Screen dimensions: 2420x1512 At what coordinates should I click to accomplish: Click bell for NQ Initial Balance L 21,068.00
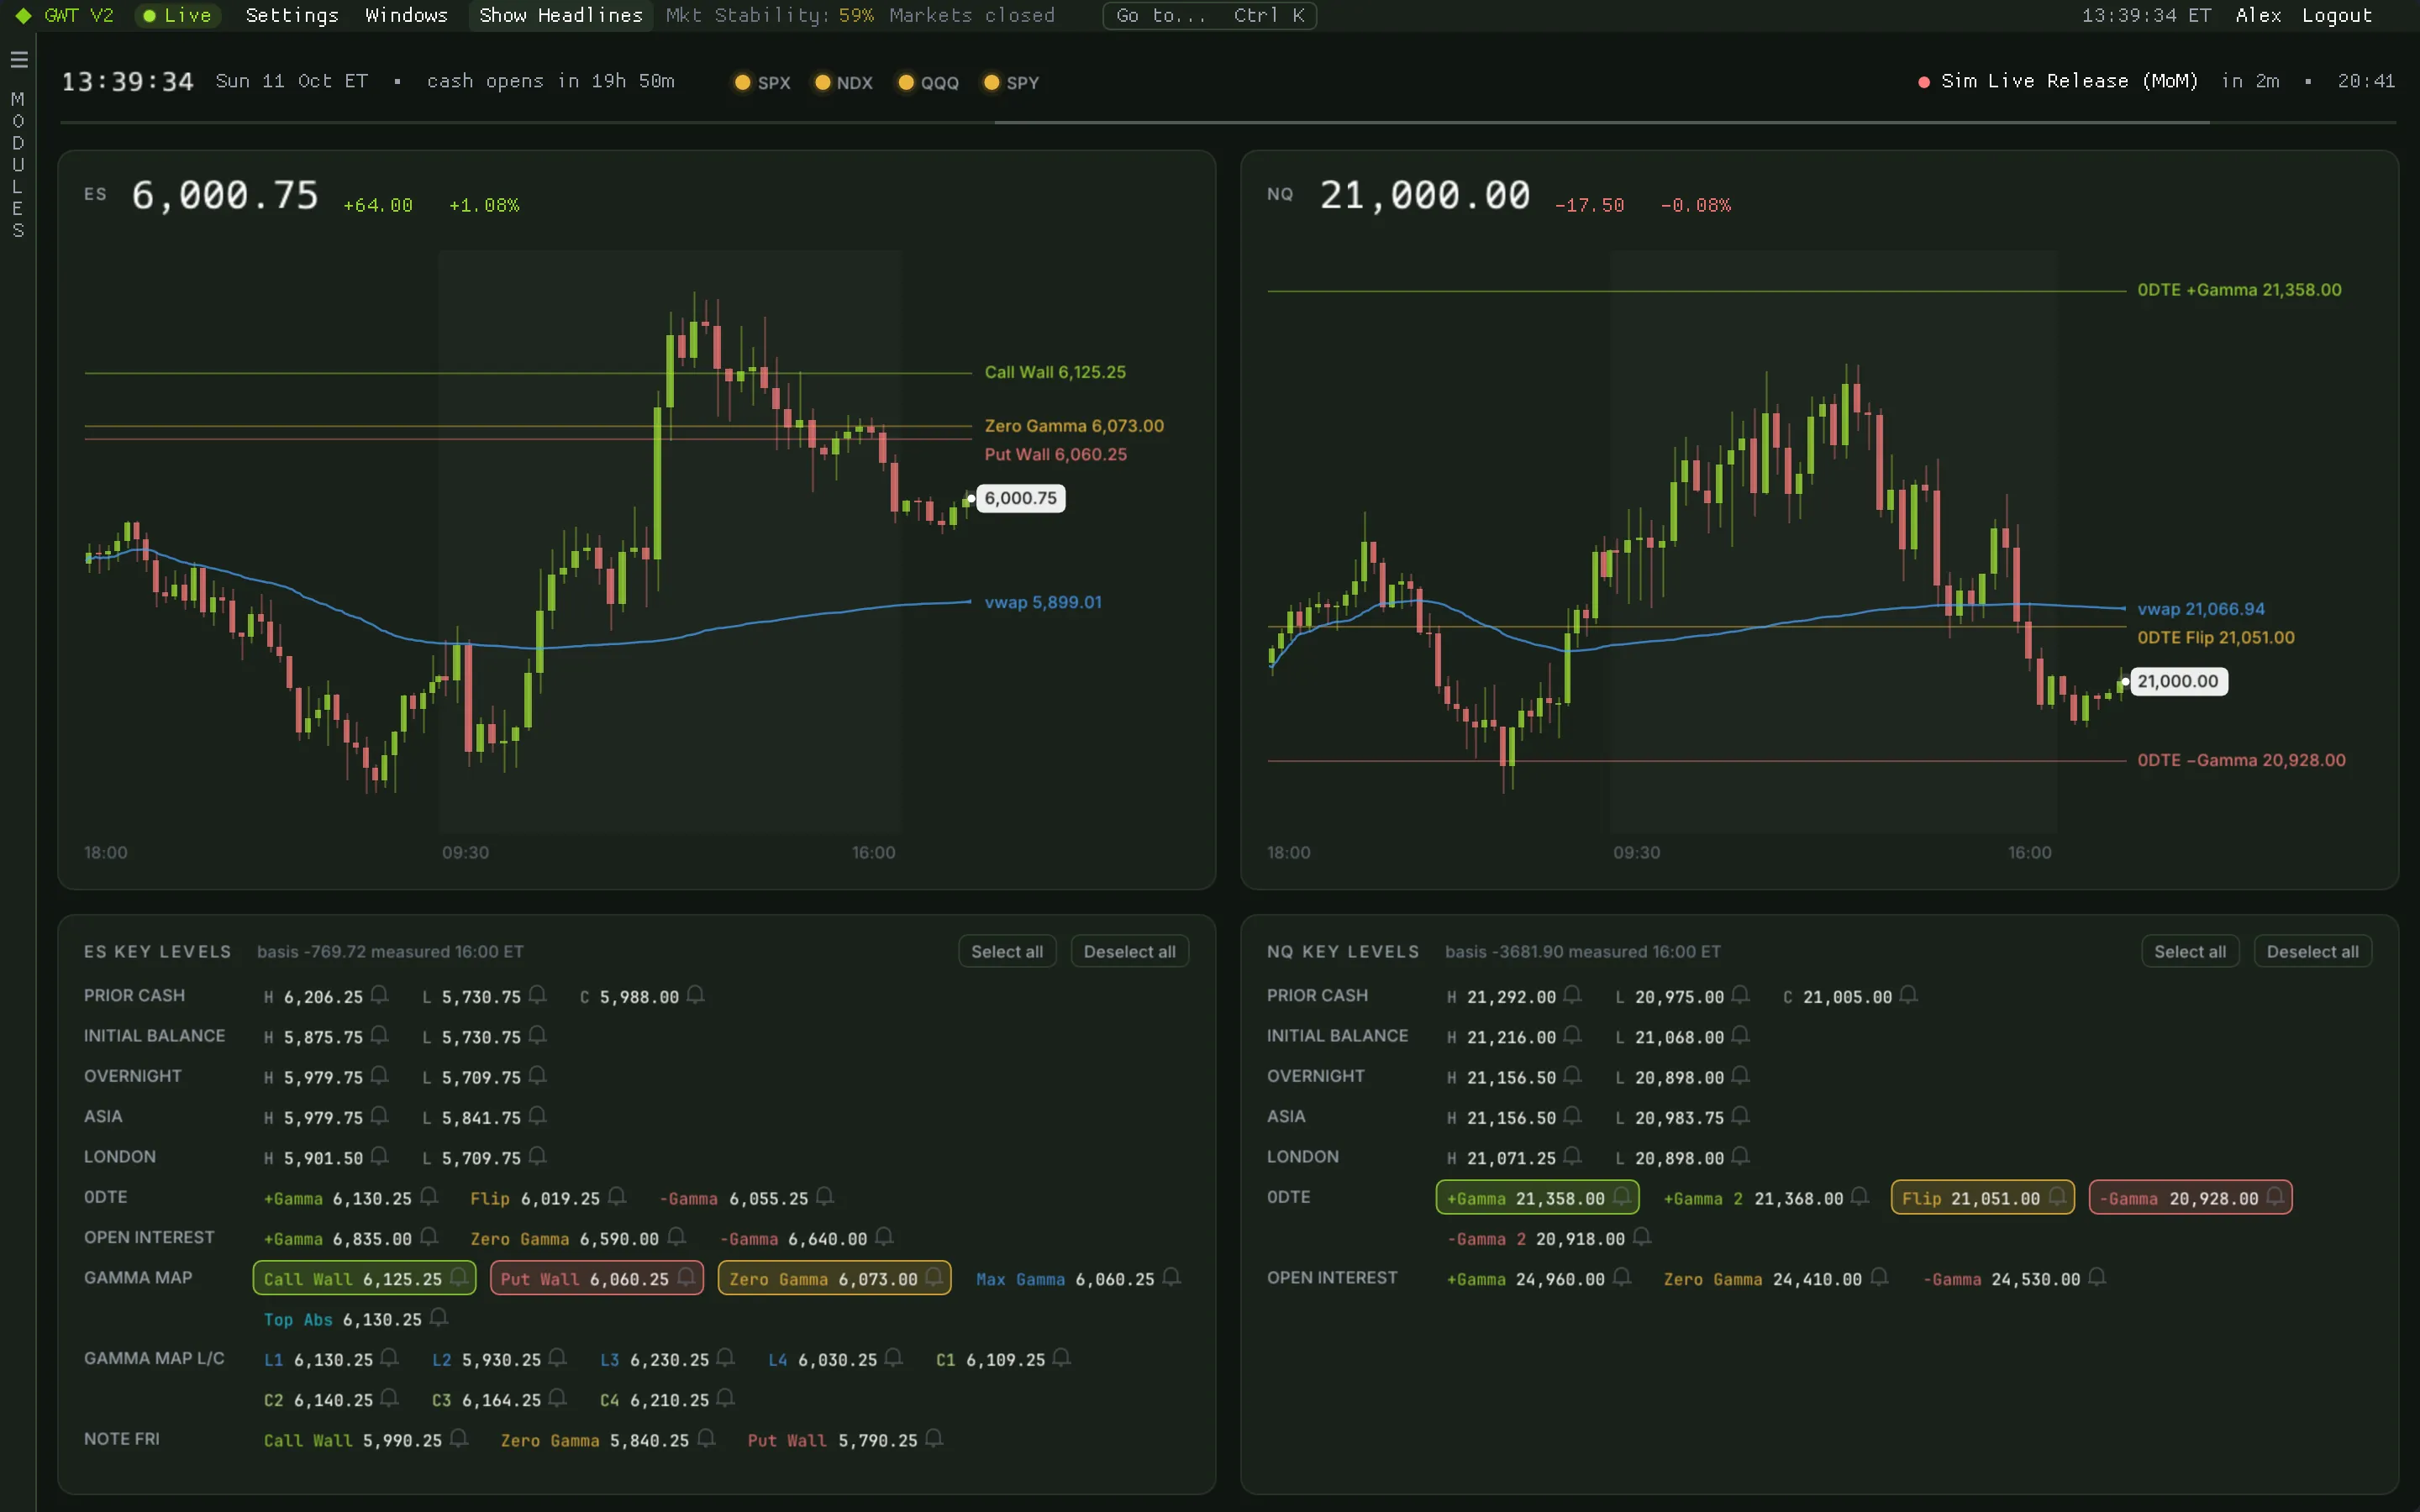pyautogui.click(x=1741, y=1036)
